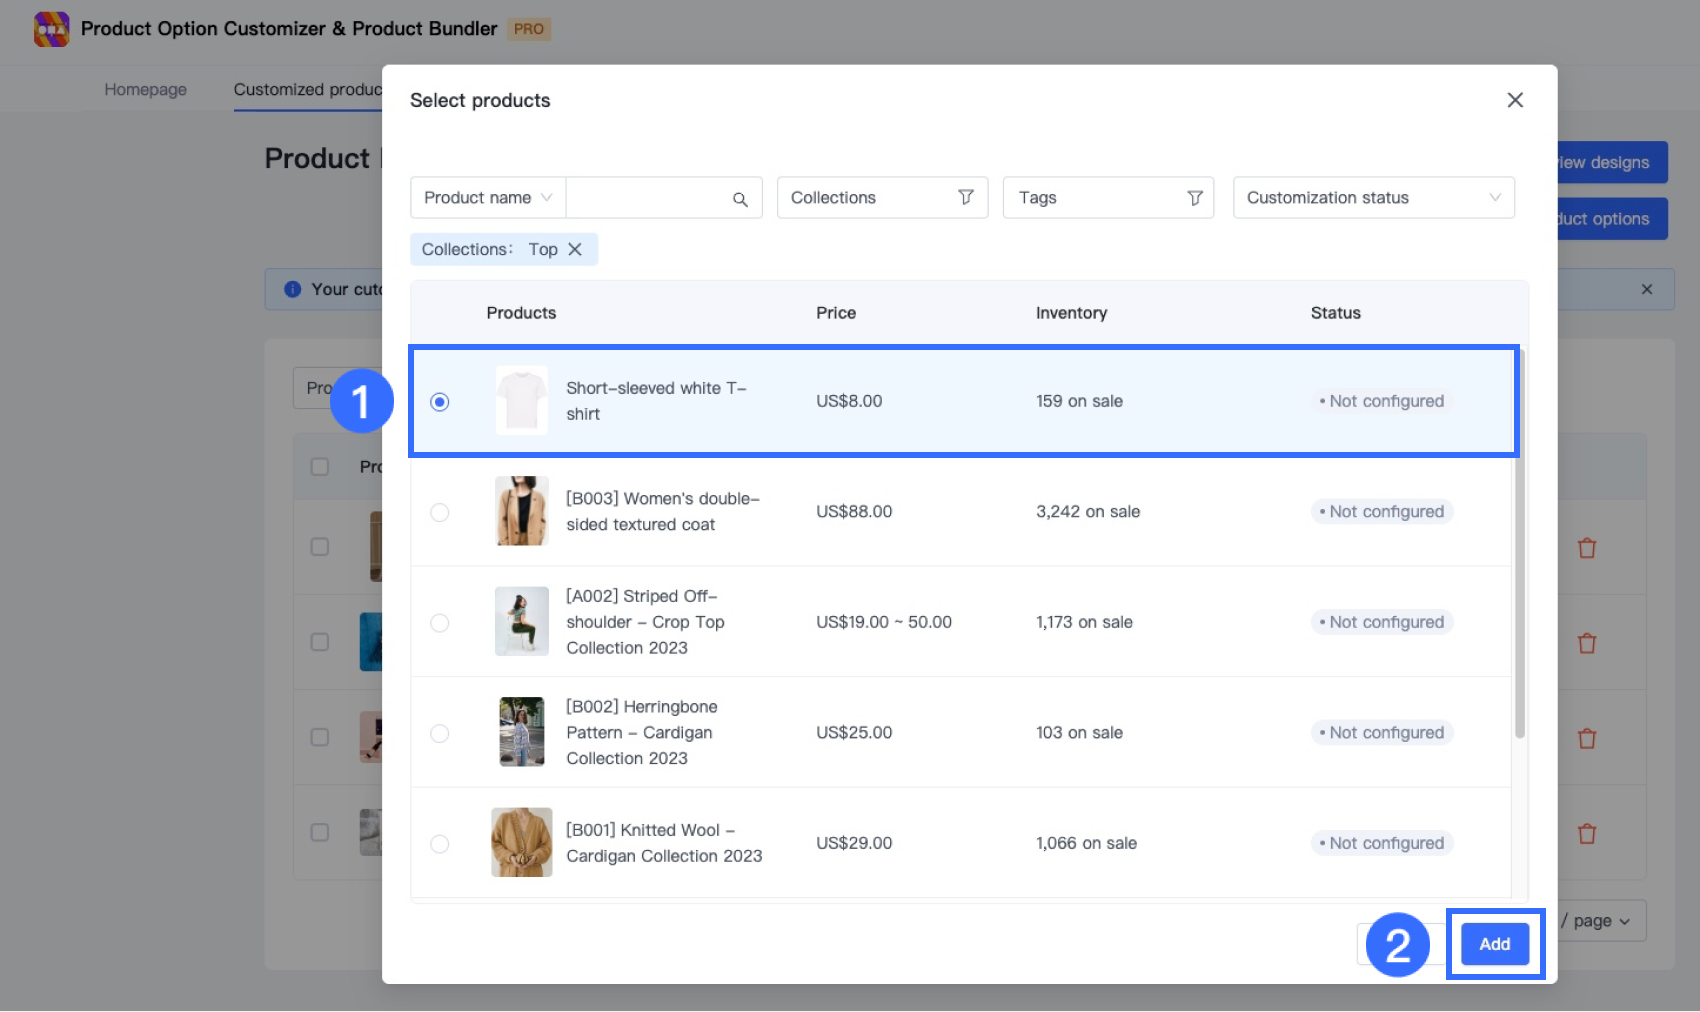1700x1012 pixels.
Task: Click Not configured status of B003 coat
Action: click(1382, 512)
